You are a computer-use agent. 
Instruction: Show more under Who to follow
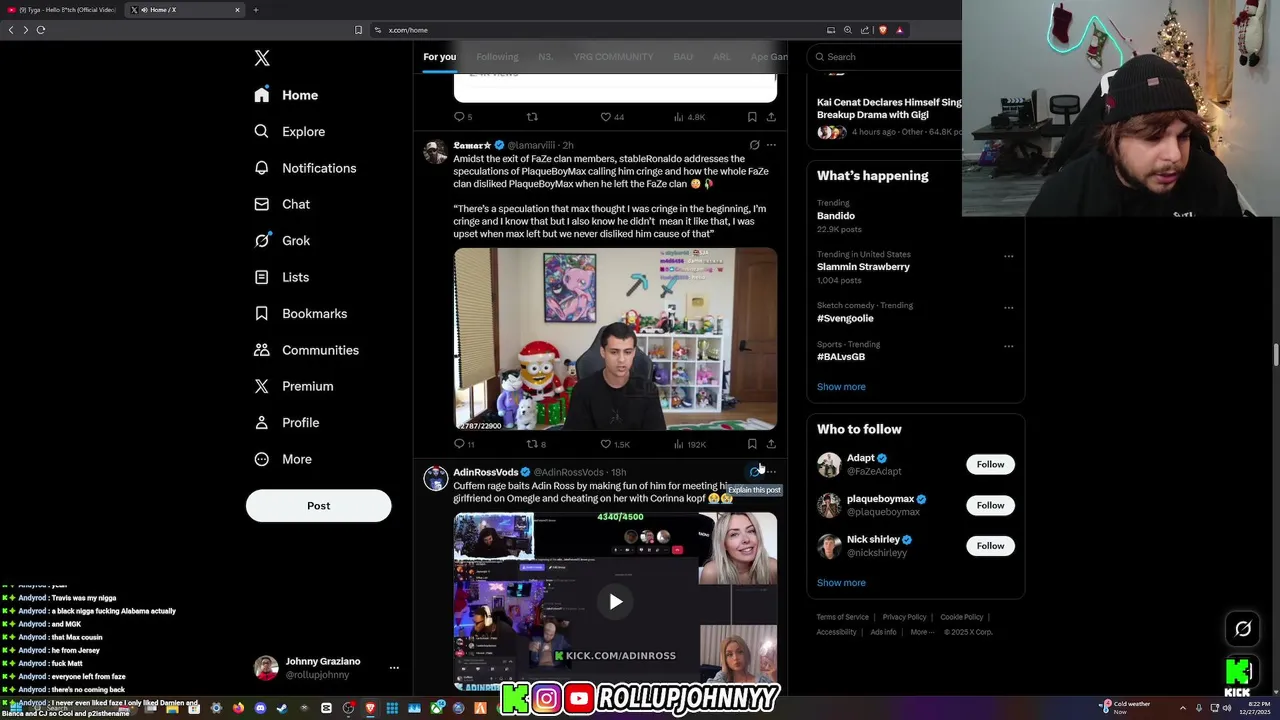coord(841,583)
